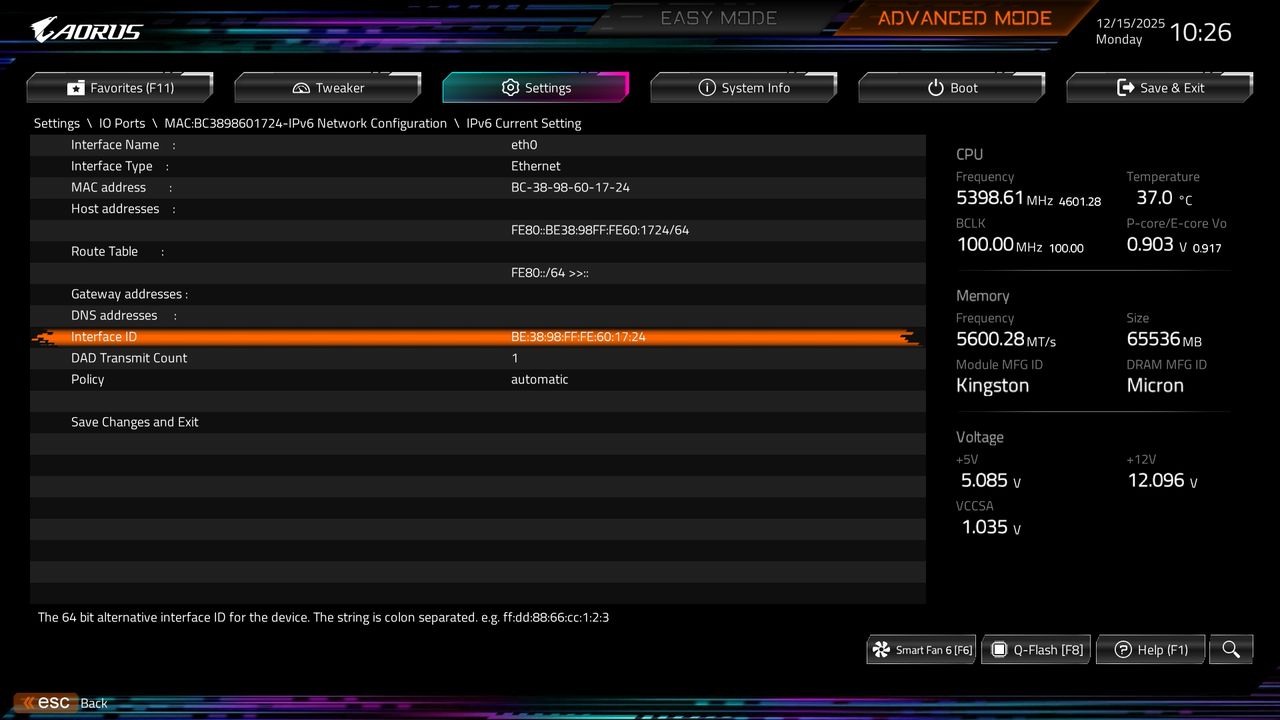Image resolution: width=1280 pixels, height=720 pixels.
Task: Open the Favorites (F11) tab
Action: pyautogui.click(x=120, y=88)
